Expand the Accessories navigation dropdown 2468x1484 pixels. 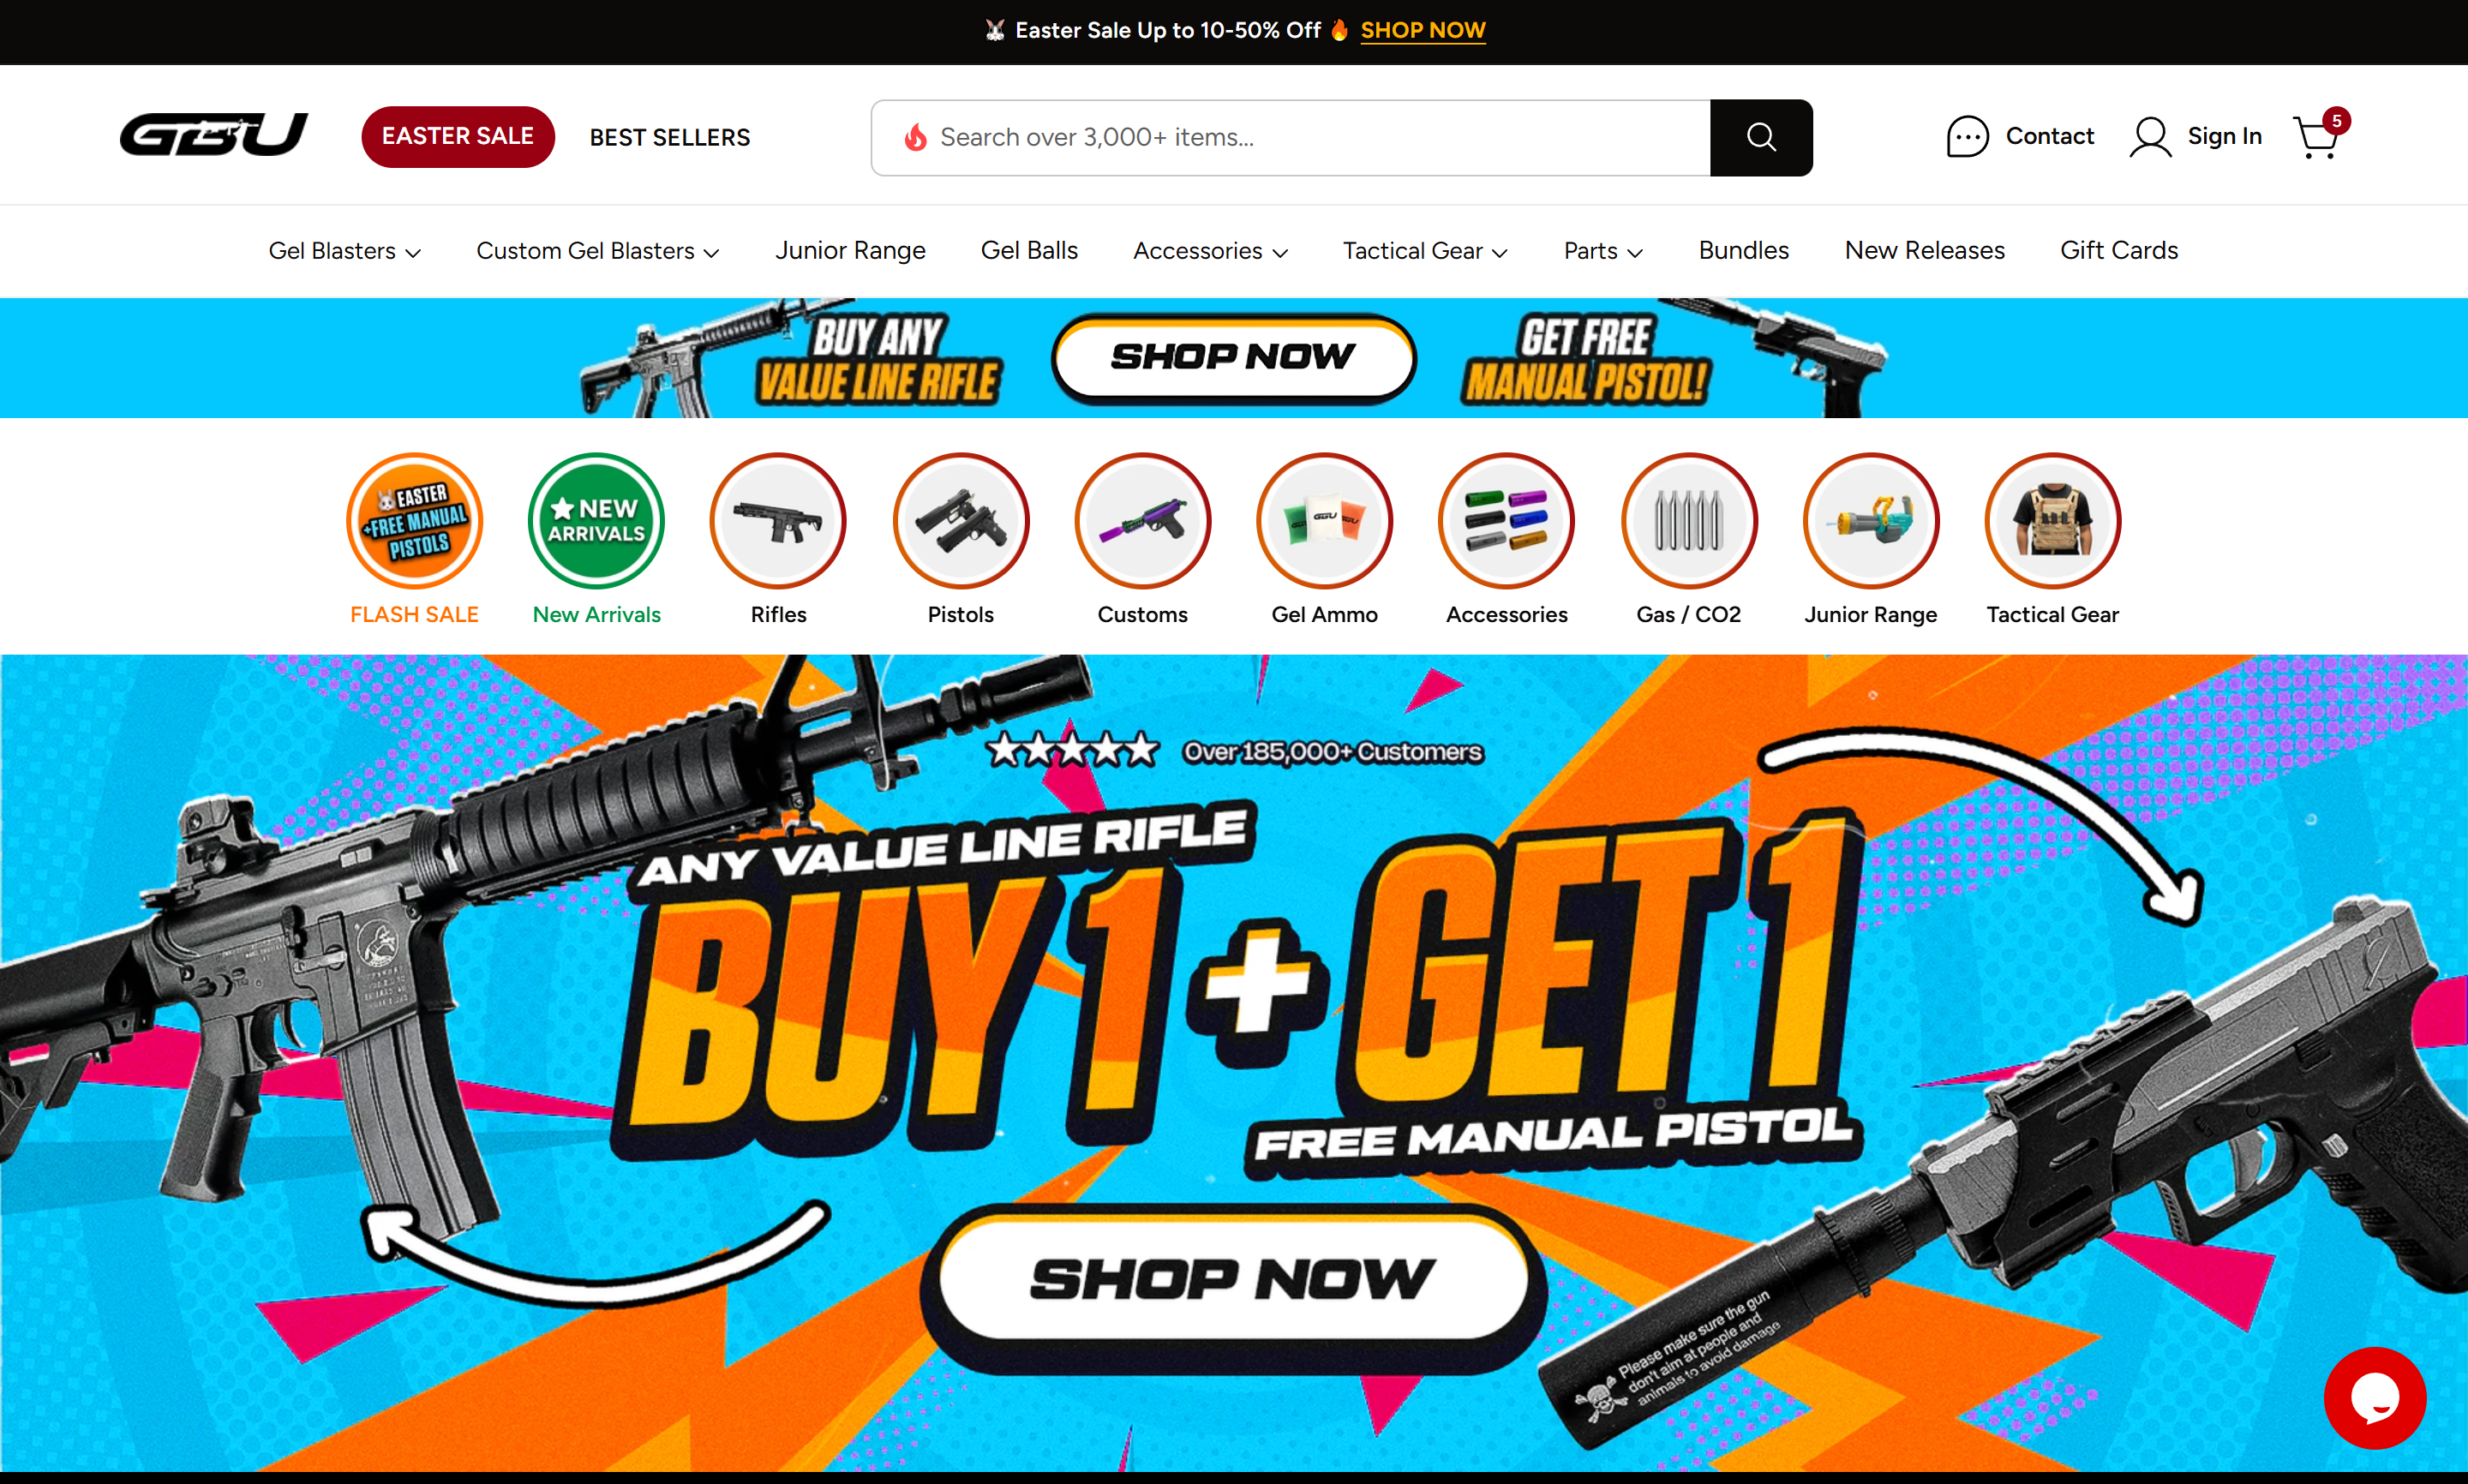(x=1210, y=251)
